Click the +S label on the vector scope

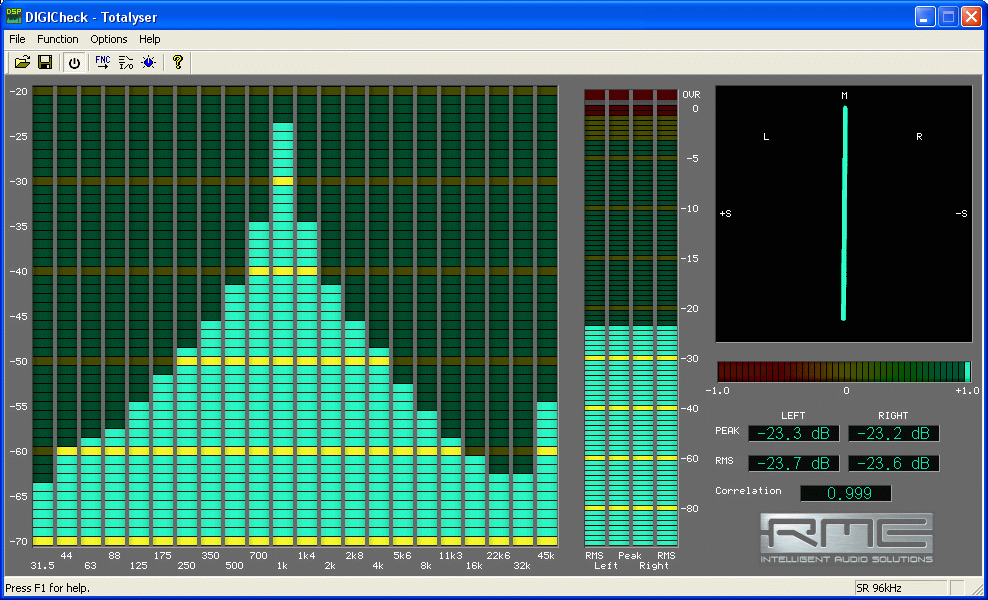click(x=725, y=214)
